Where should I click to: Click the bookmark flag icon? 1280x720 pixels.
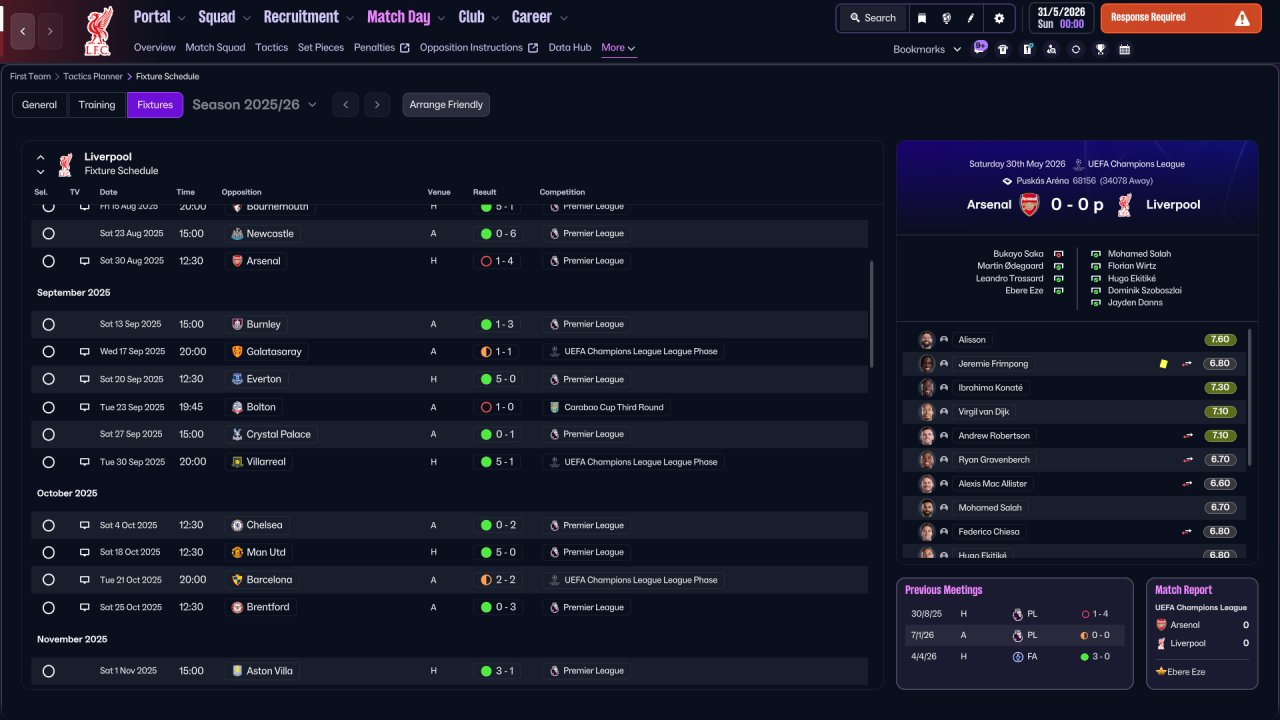click(922, 18)
